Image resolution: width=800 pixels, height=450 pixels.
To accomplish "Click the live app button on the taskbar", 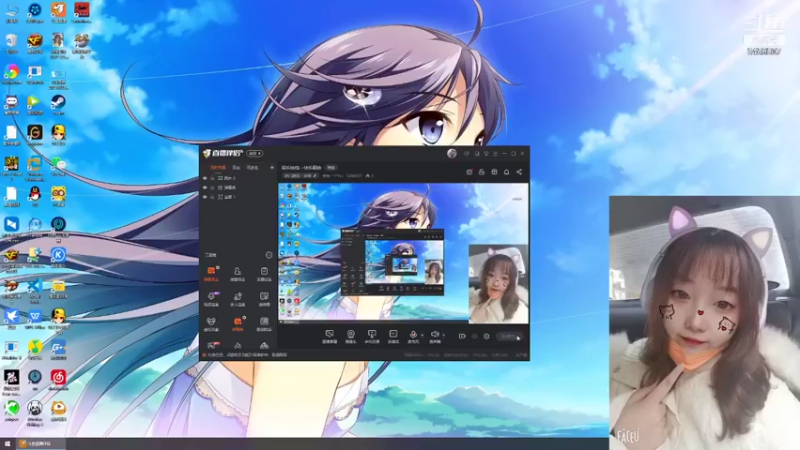I will 40,444.
